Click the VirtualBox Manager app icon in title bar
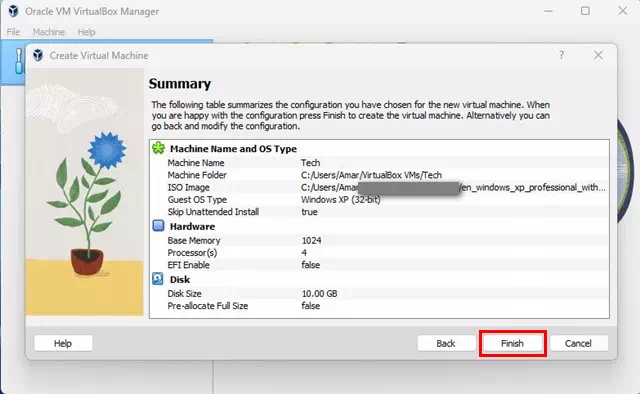This screenshot has width=640, height=394. click(x=13, y=11)
